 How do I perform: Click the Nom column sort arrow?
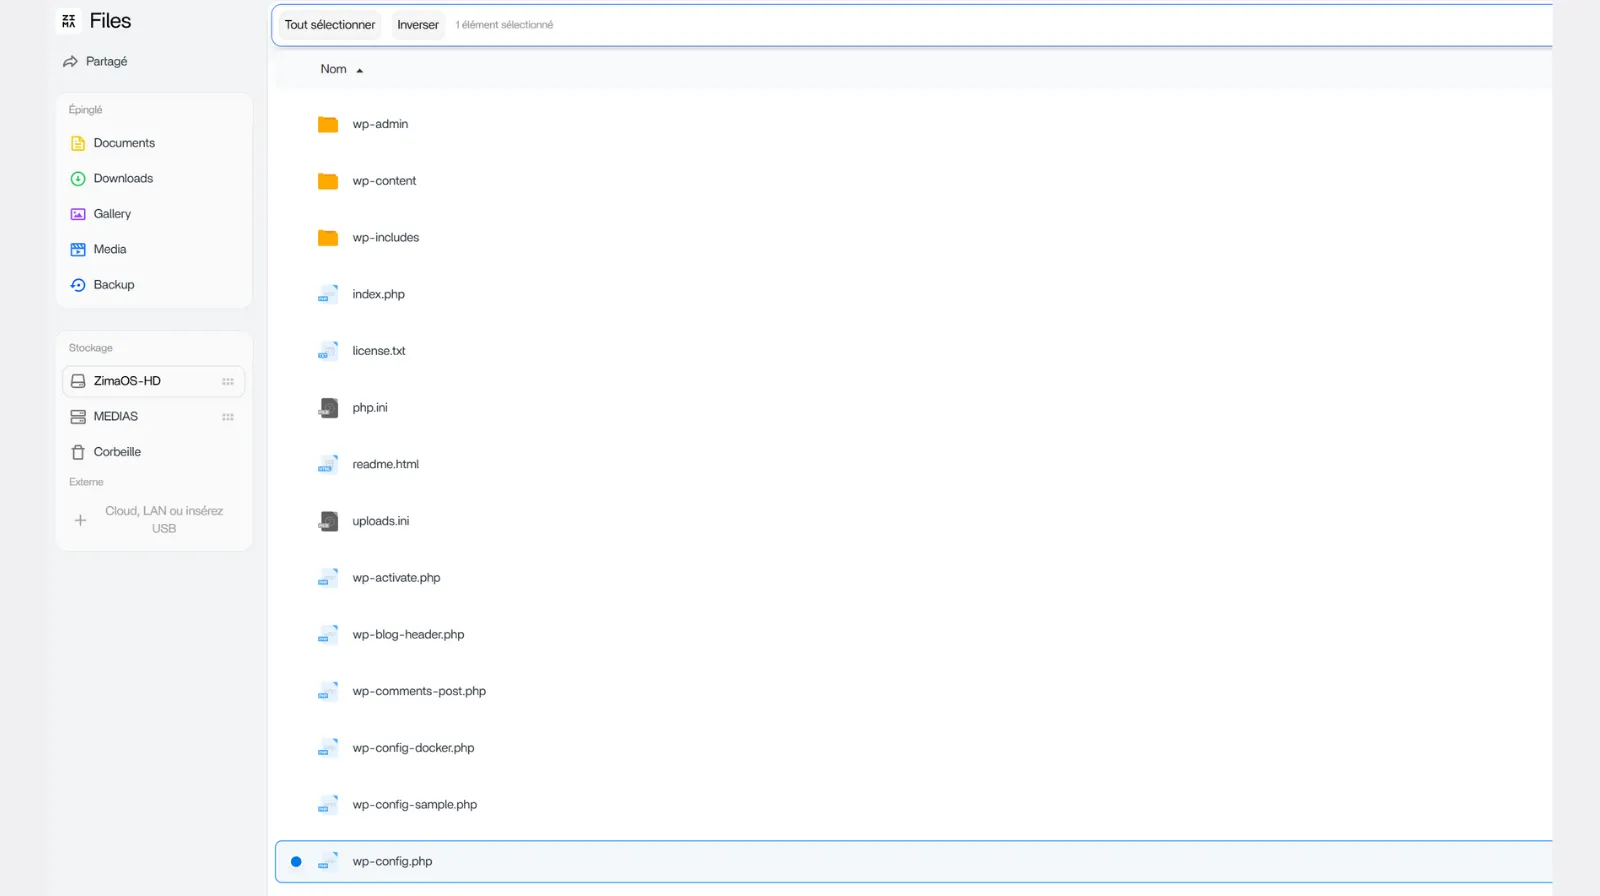[360, 70]
